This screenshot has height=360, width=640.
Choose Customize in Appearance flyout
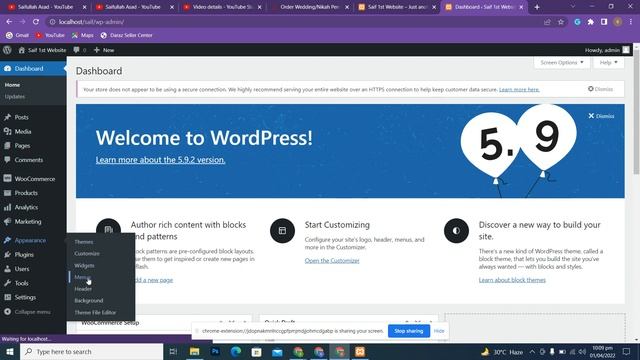[x=87, y=253]
